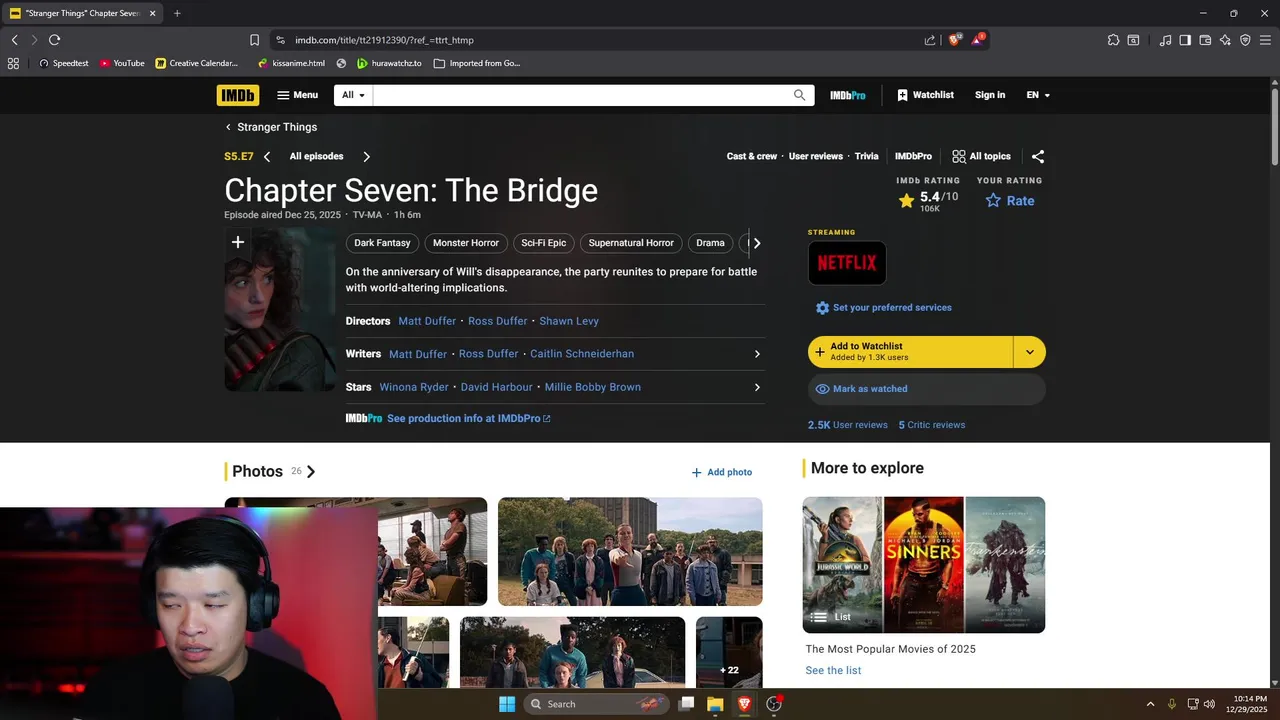
Task: Reload the page with the browser refresh icon
Action: (54, 40)
